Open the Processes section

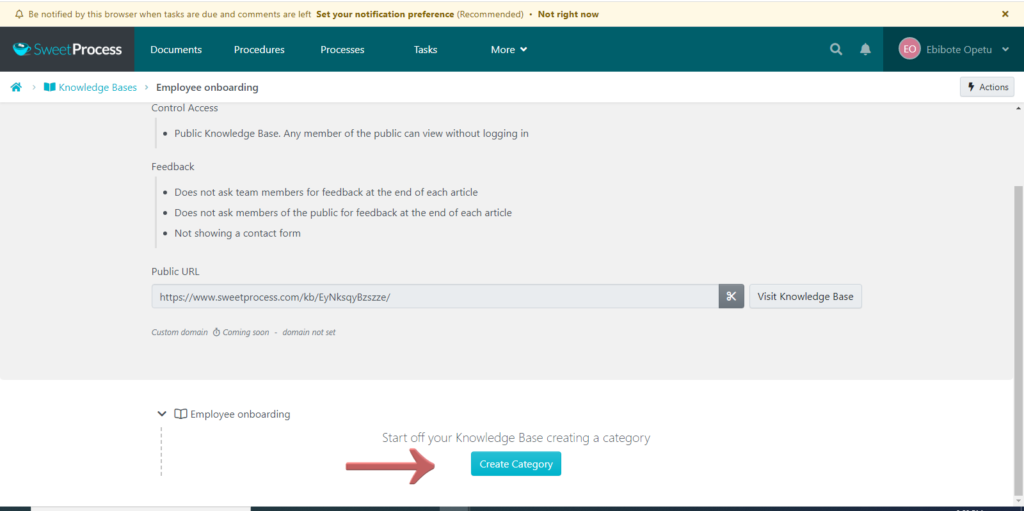342,49
